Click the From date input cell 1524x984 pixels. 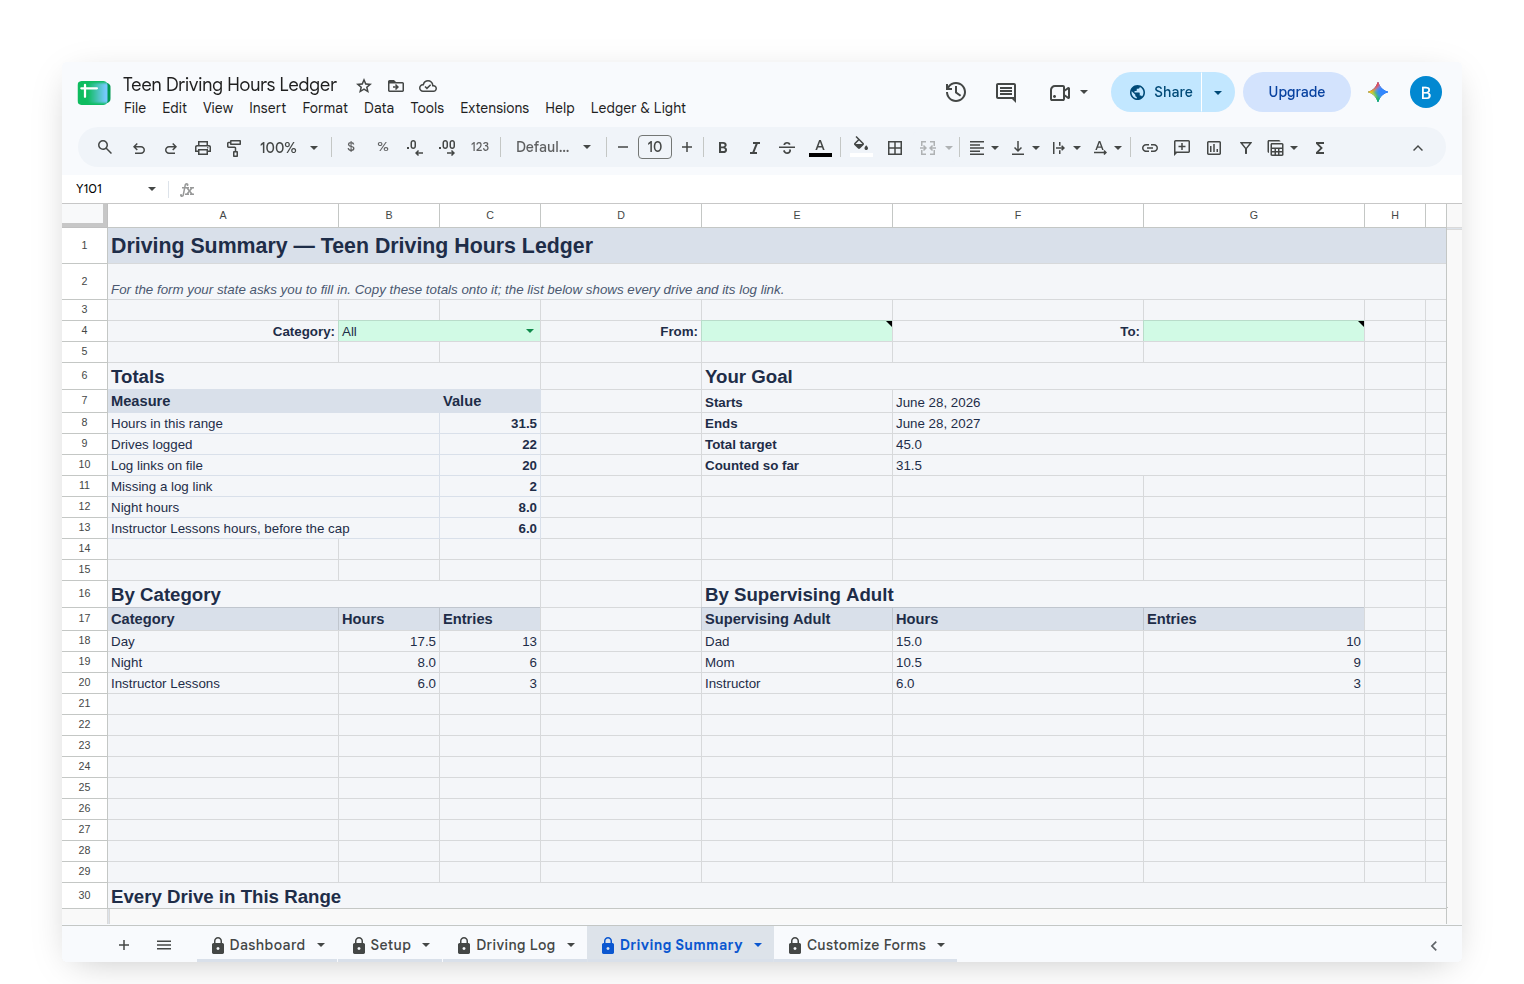[797, 331]
